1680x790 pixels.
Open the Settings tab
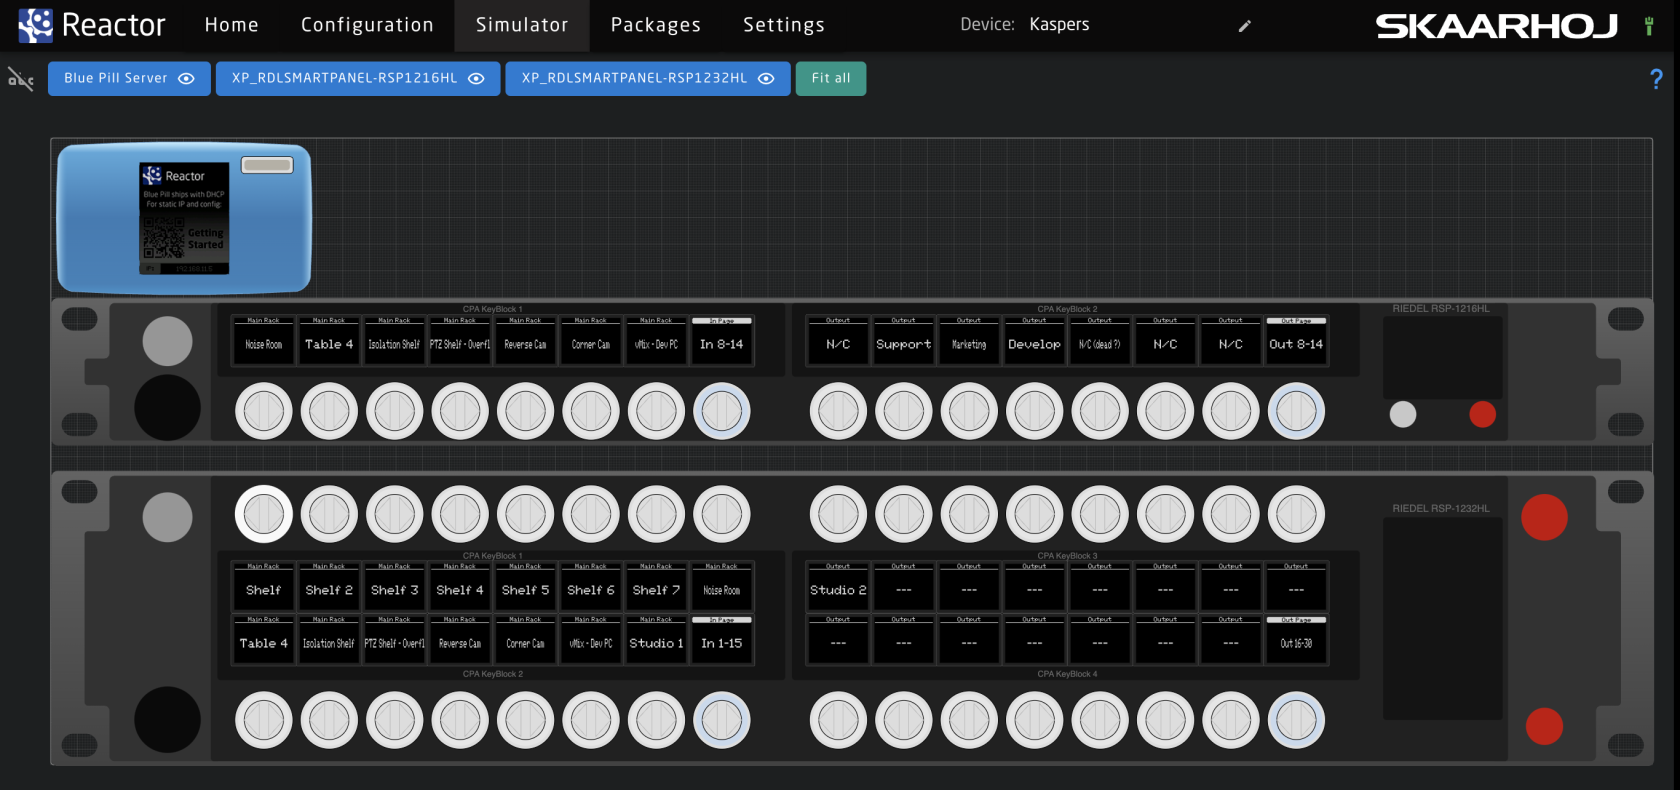pos(784,25)
